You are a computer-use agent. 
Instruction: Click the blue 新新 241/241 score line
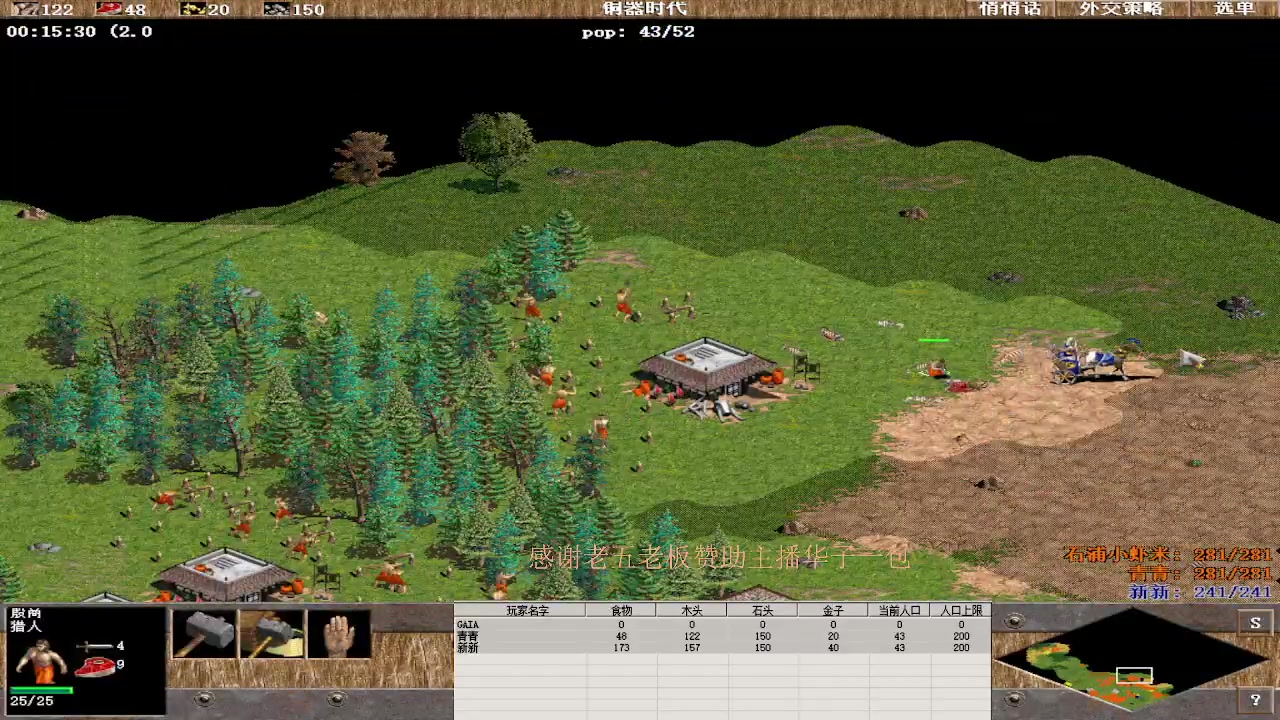click(1200, 592)
